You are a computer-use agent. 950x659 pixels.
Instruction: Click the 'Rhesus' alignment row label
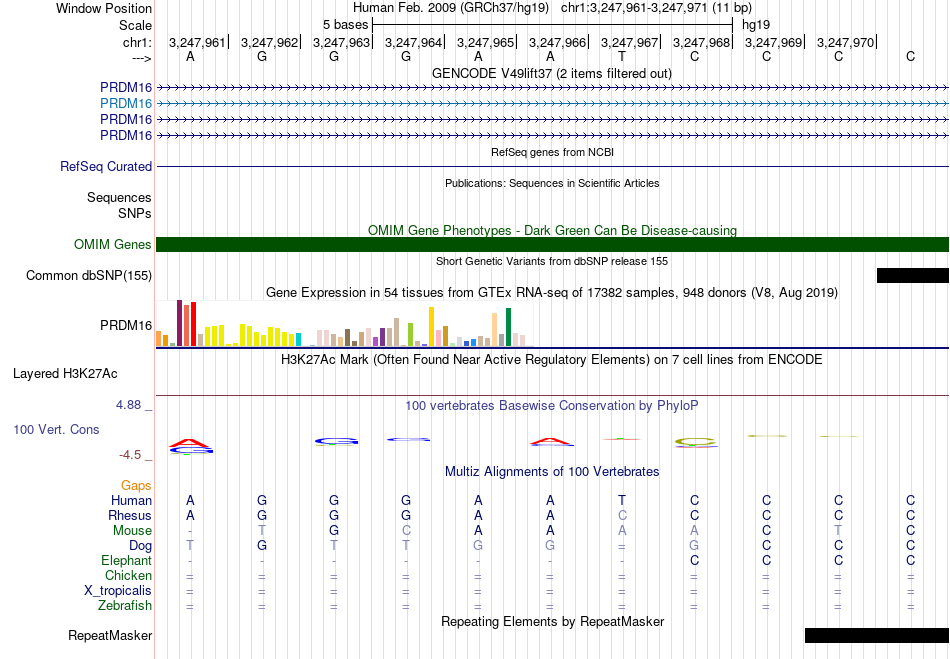coord(130,515)
